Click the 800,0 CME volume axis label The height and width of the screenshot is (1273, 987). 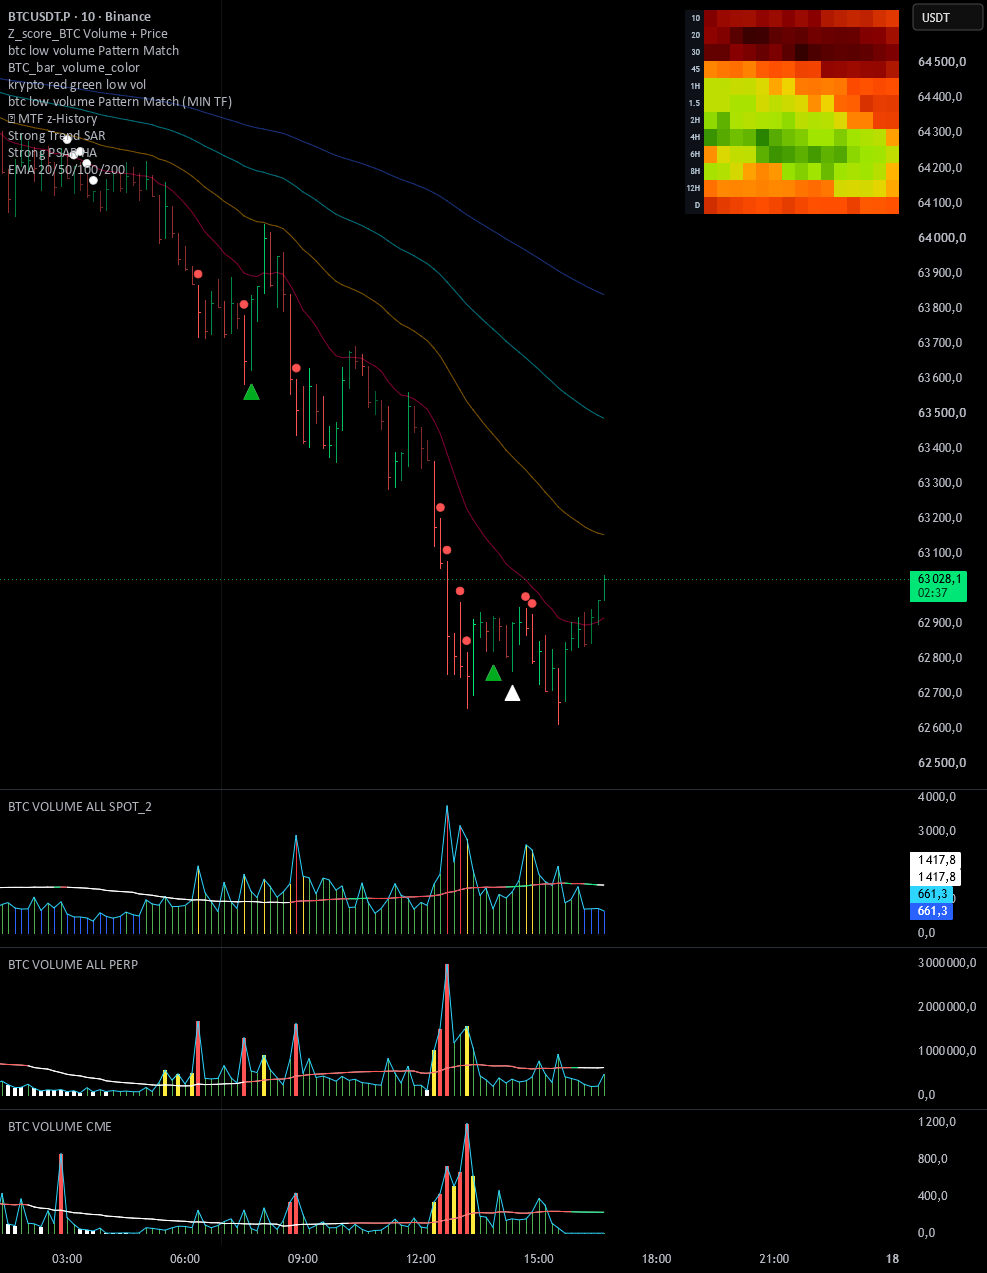tap(933, 1159)
